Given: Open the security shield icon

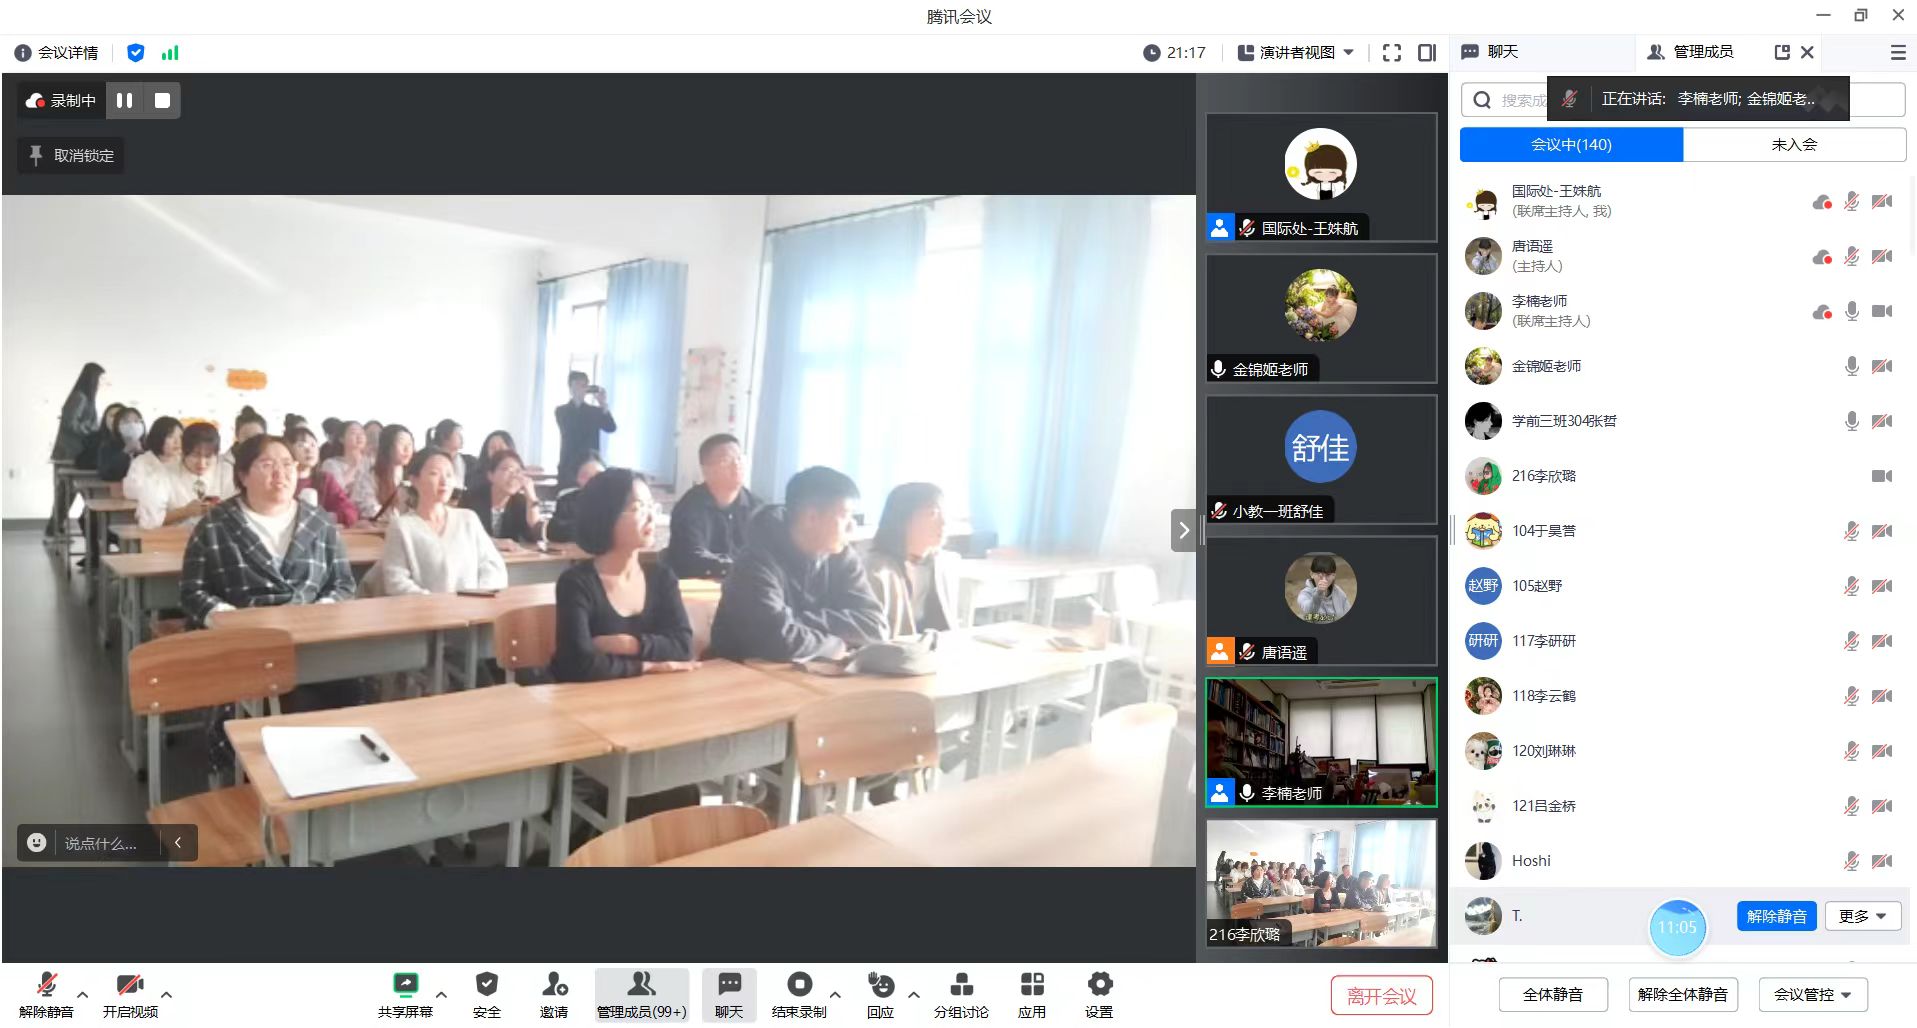Looking at the screenshot, I should (x=486, y=985).
